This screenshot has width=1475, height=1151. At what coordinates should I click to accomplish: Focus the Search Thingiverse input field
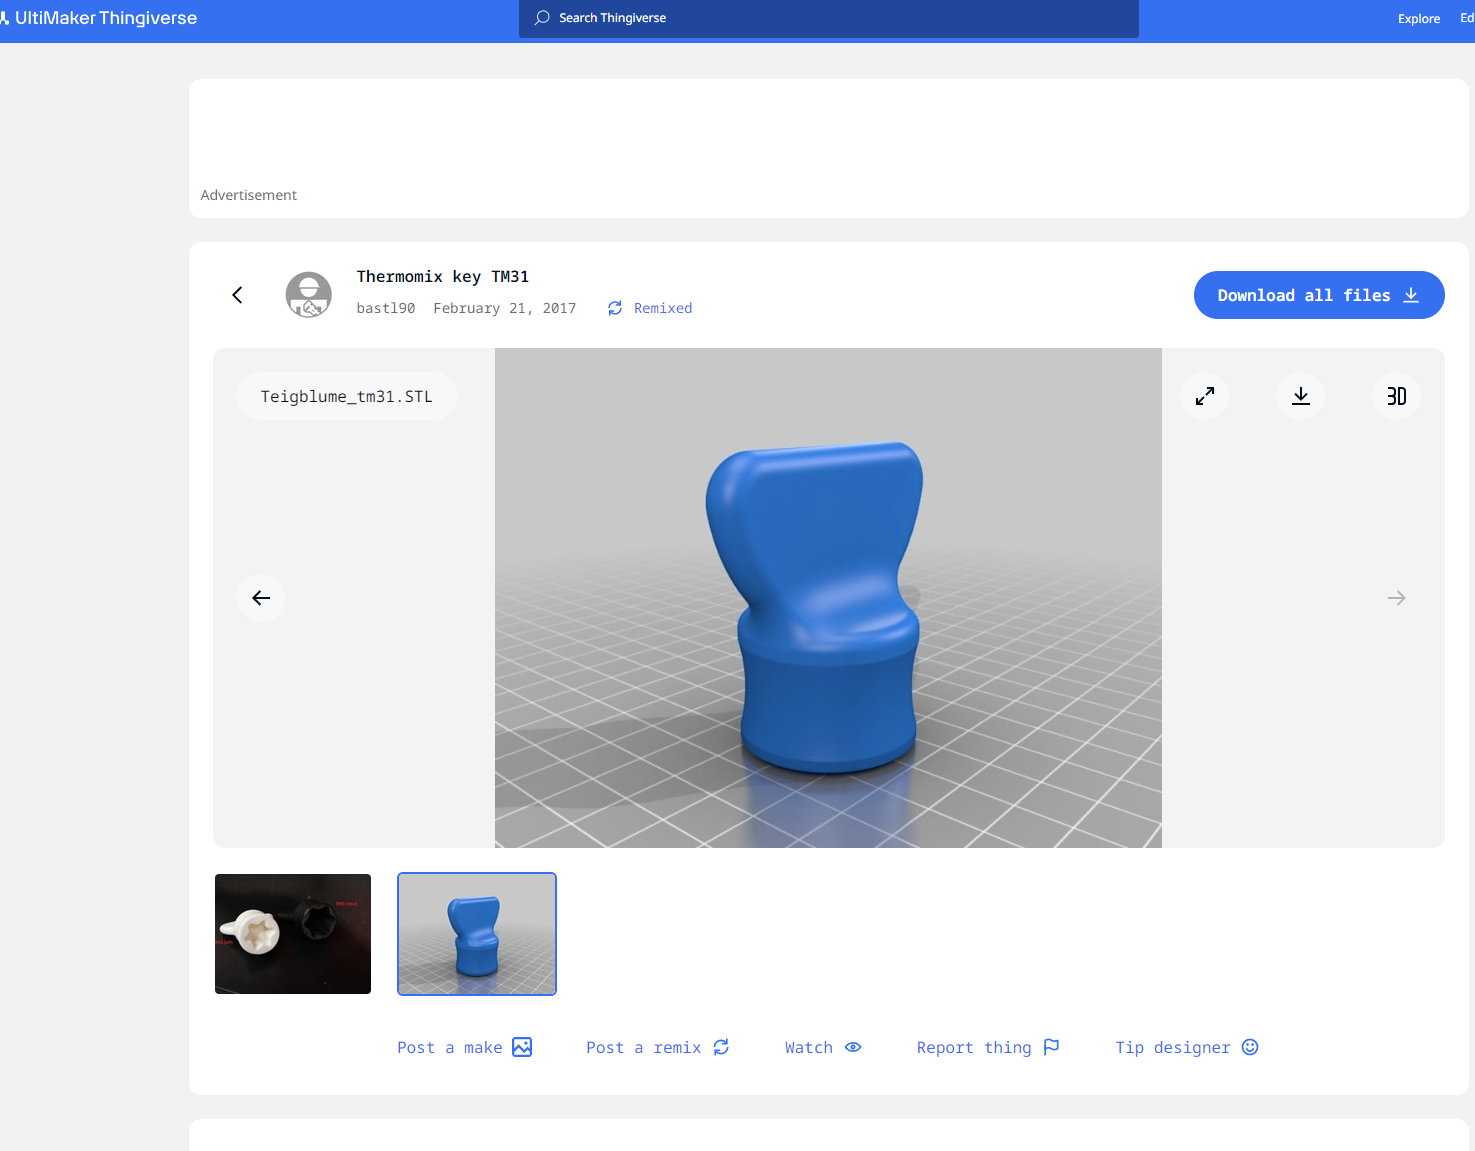point(828,18)
